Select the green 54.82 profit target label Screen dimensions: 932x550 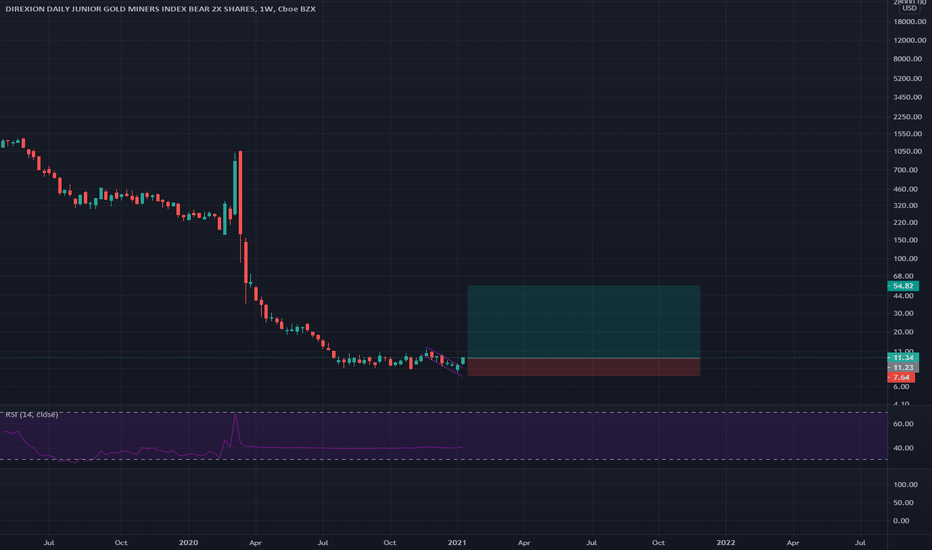[903, 286]
